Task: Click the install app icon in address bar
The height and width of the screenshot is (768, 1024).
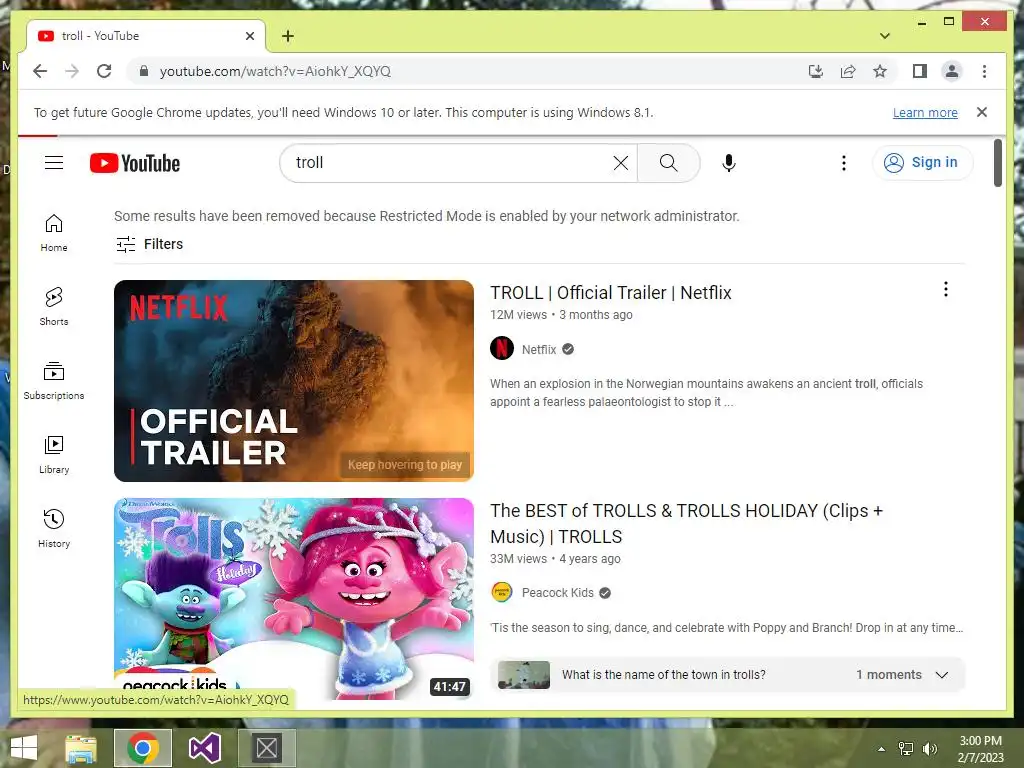Action: [816, 71]
